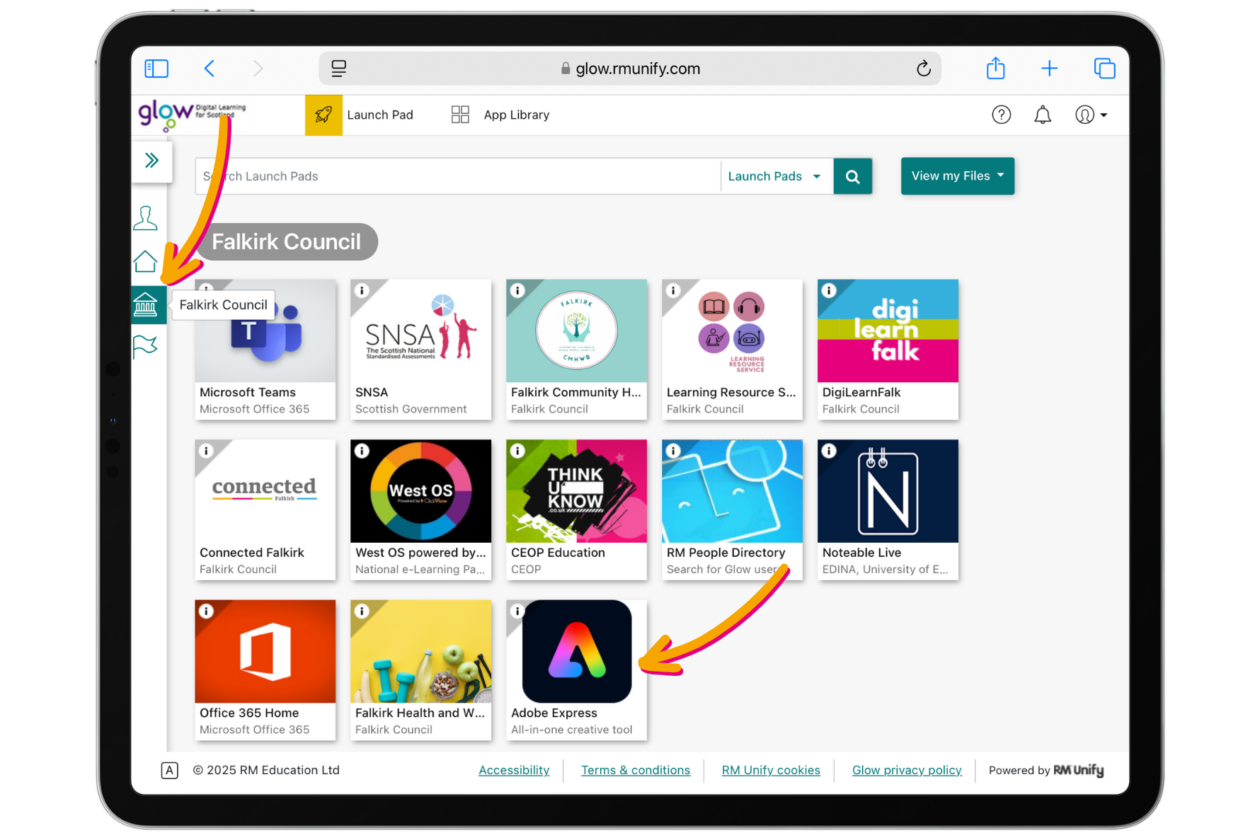The height and width of the screenshot is (840, 1260).
Task: Open the help question mark icon
Action: [x=1001, y=115]
